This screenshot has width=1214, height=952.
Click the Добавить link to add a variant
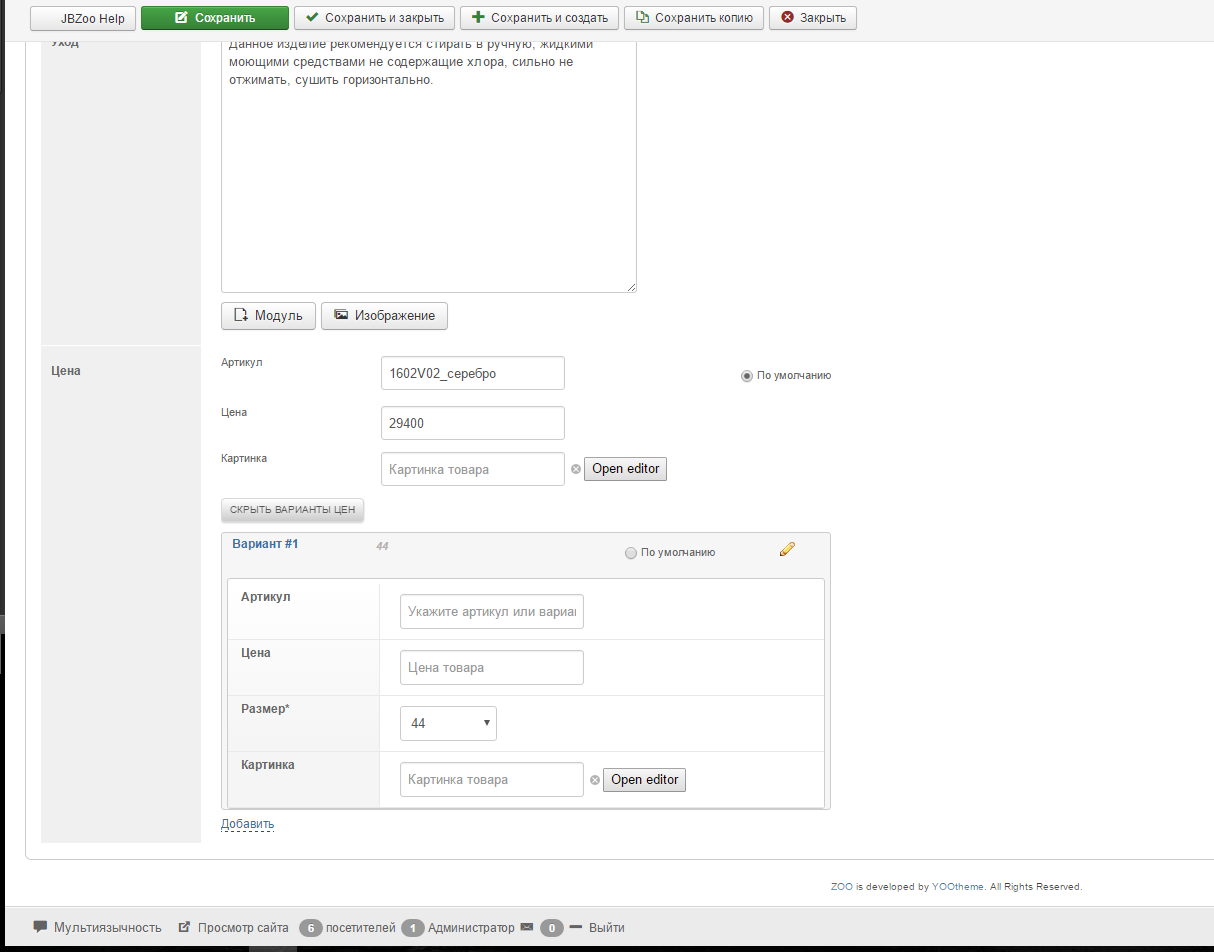(247, 824)
